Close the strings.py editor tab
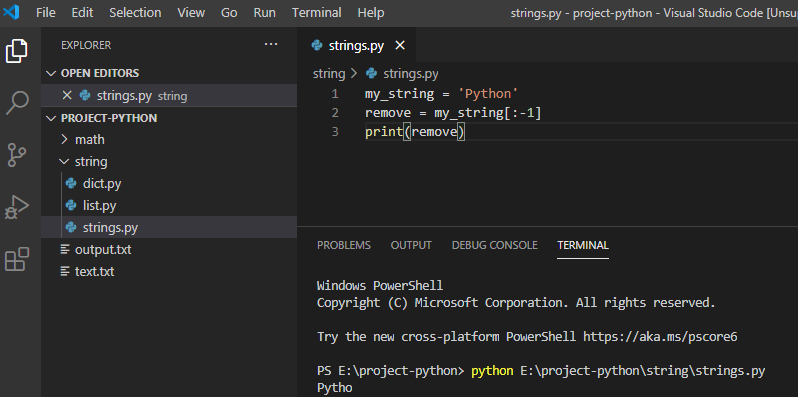 coord(400,45)
